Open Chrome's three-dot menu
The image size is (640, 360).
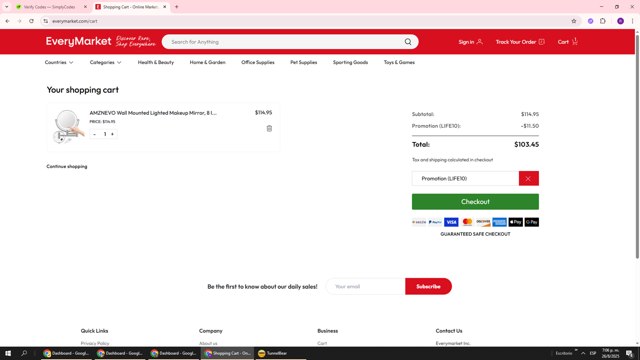[x=632, y=21]
